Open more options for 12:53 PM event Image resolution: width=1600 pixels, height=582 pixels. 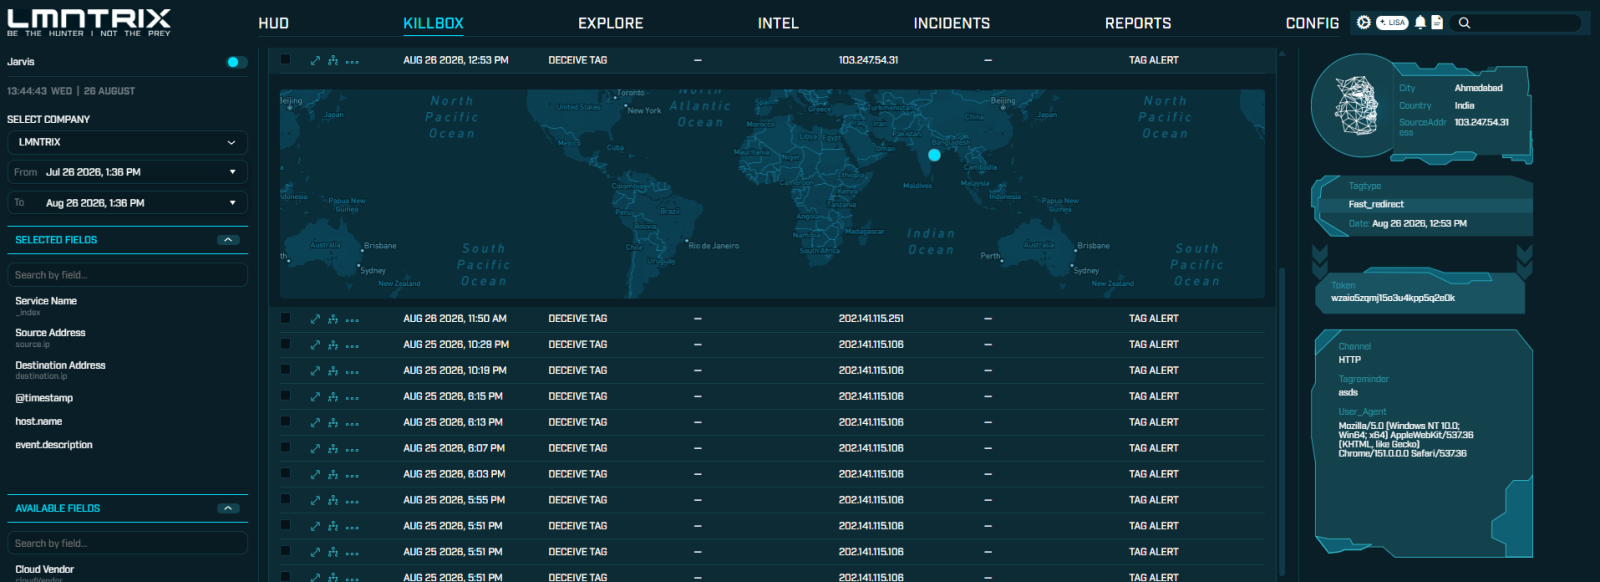[x=352, y=62]
